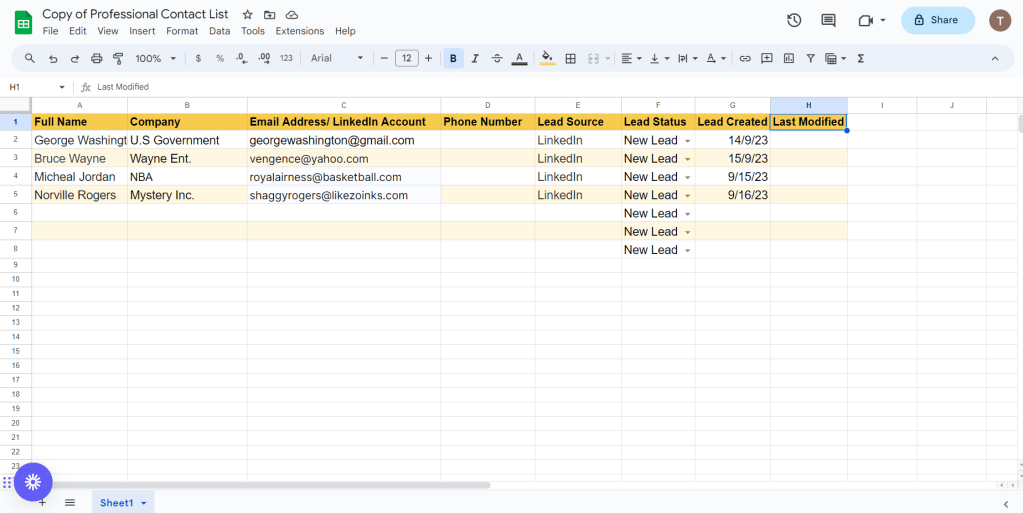Toggle bold formatting off

pos(453,59)
